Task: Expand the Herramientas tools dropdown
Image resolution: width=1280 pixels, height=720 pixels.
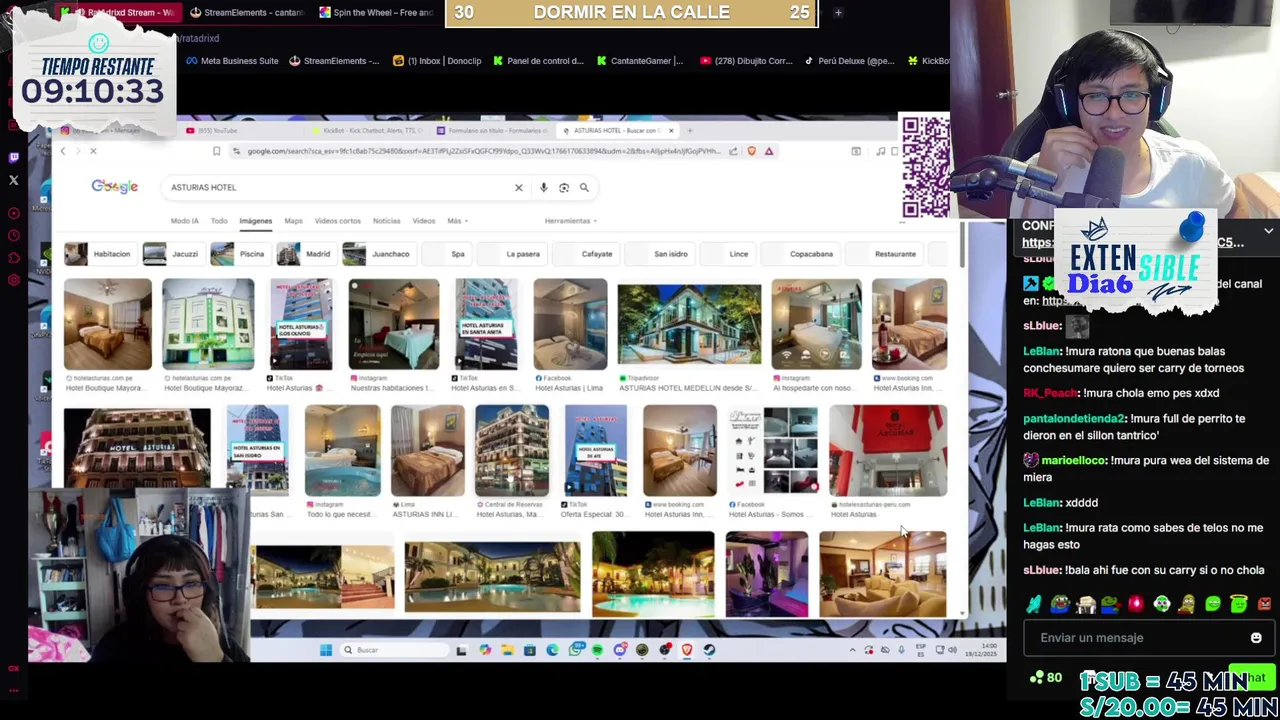Action: pos(570,221)
